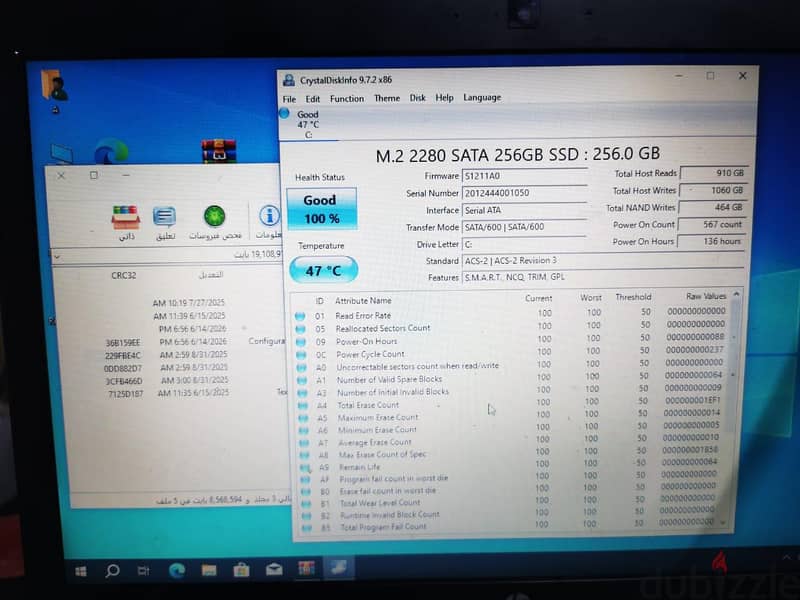Click the Transfer Mode SATA/600 field
The height and width of the screenshot is (600, 800).
(x=524, y=227)
